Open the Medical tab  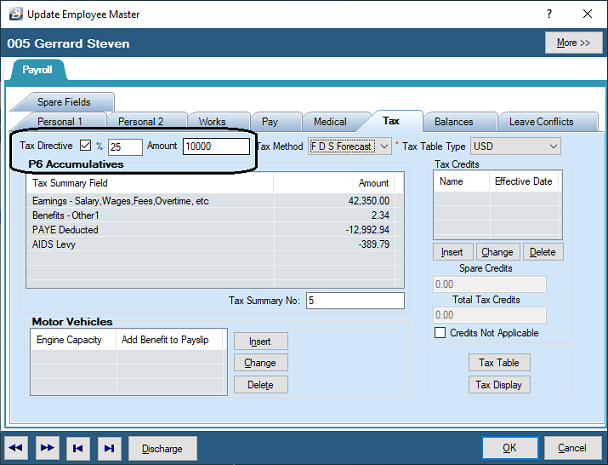330,121
